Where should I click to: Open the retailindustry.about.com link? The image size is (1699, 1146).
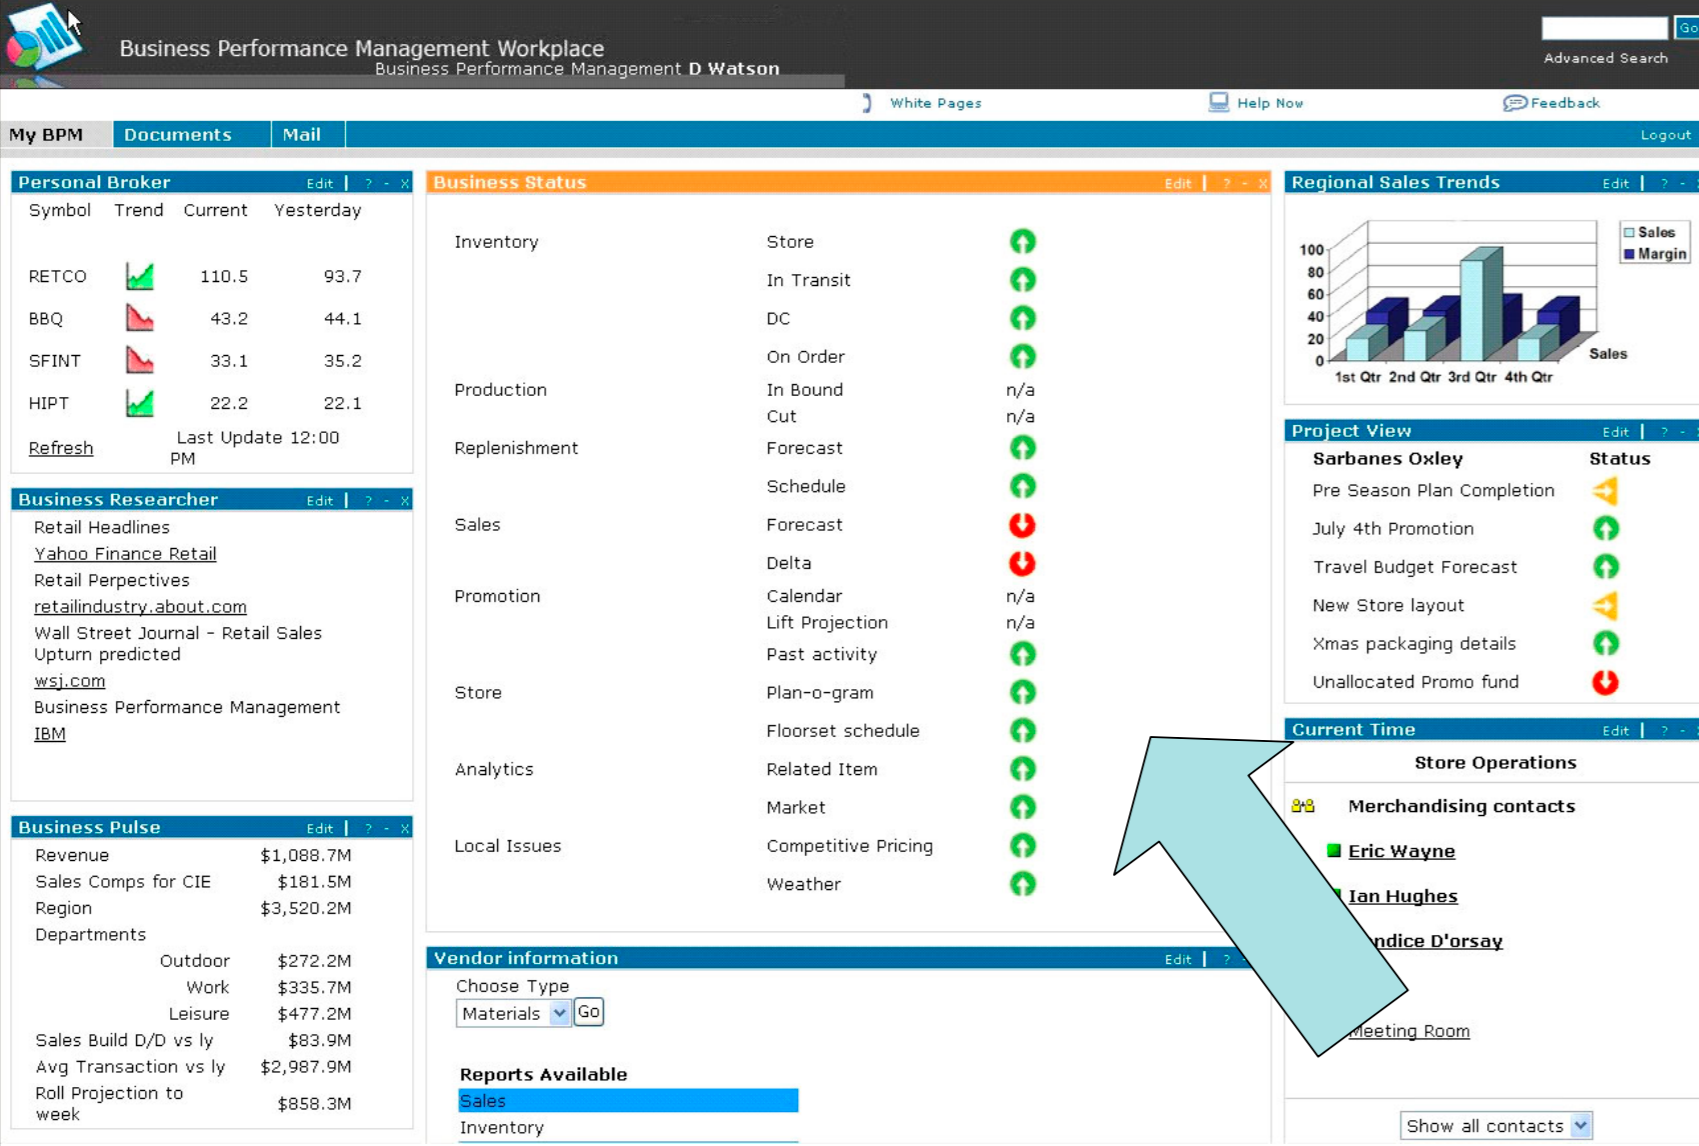click(140, 607)
